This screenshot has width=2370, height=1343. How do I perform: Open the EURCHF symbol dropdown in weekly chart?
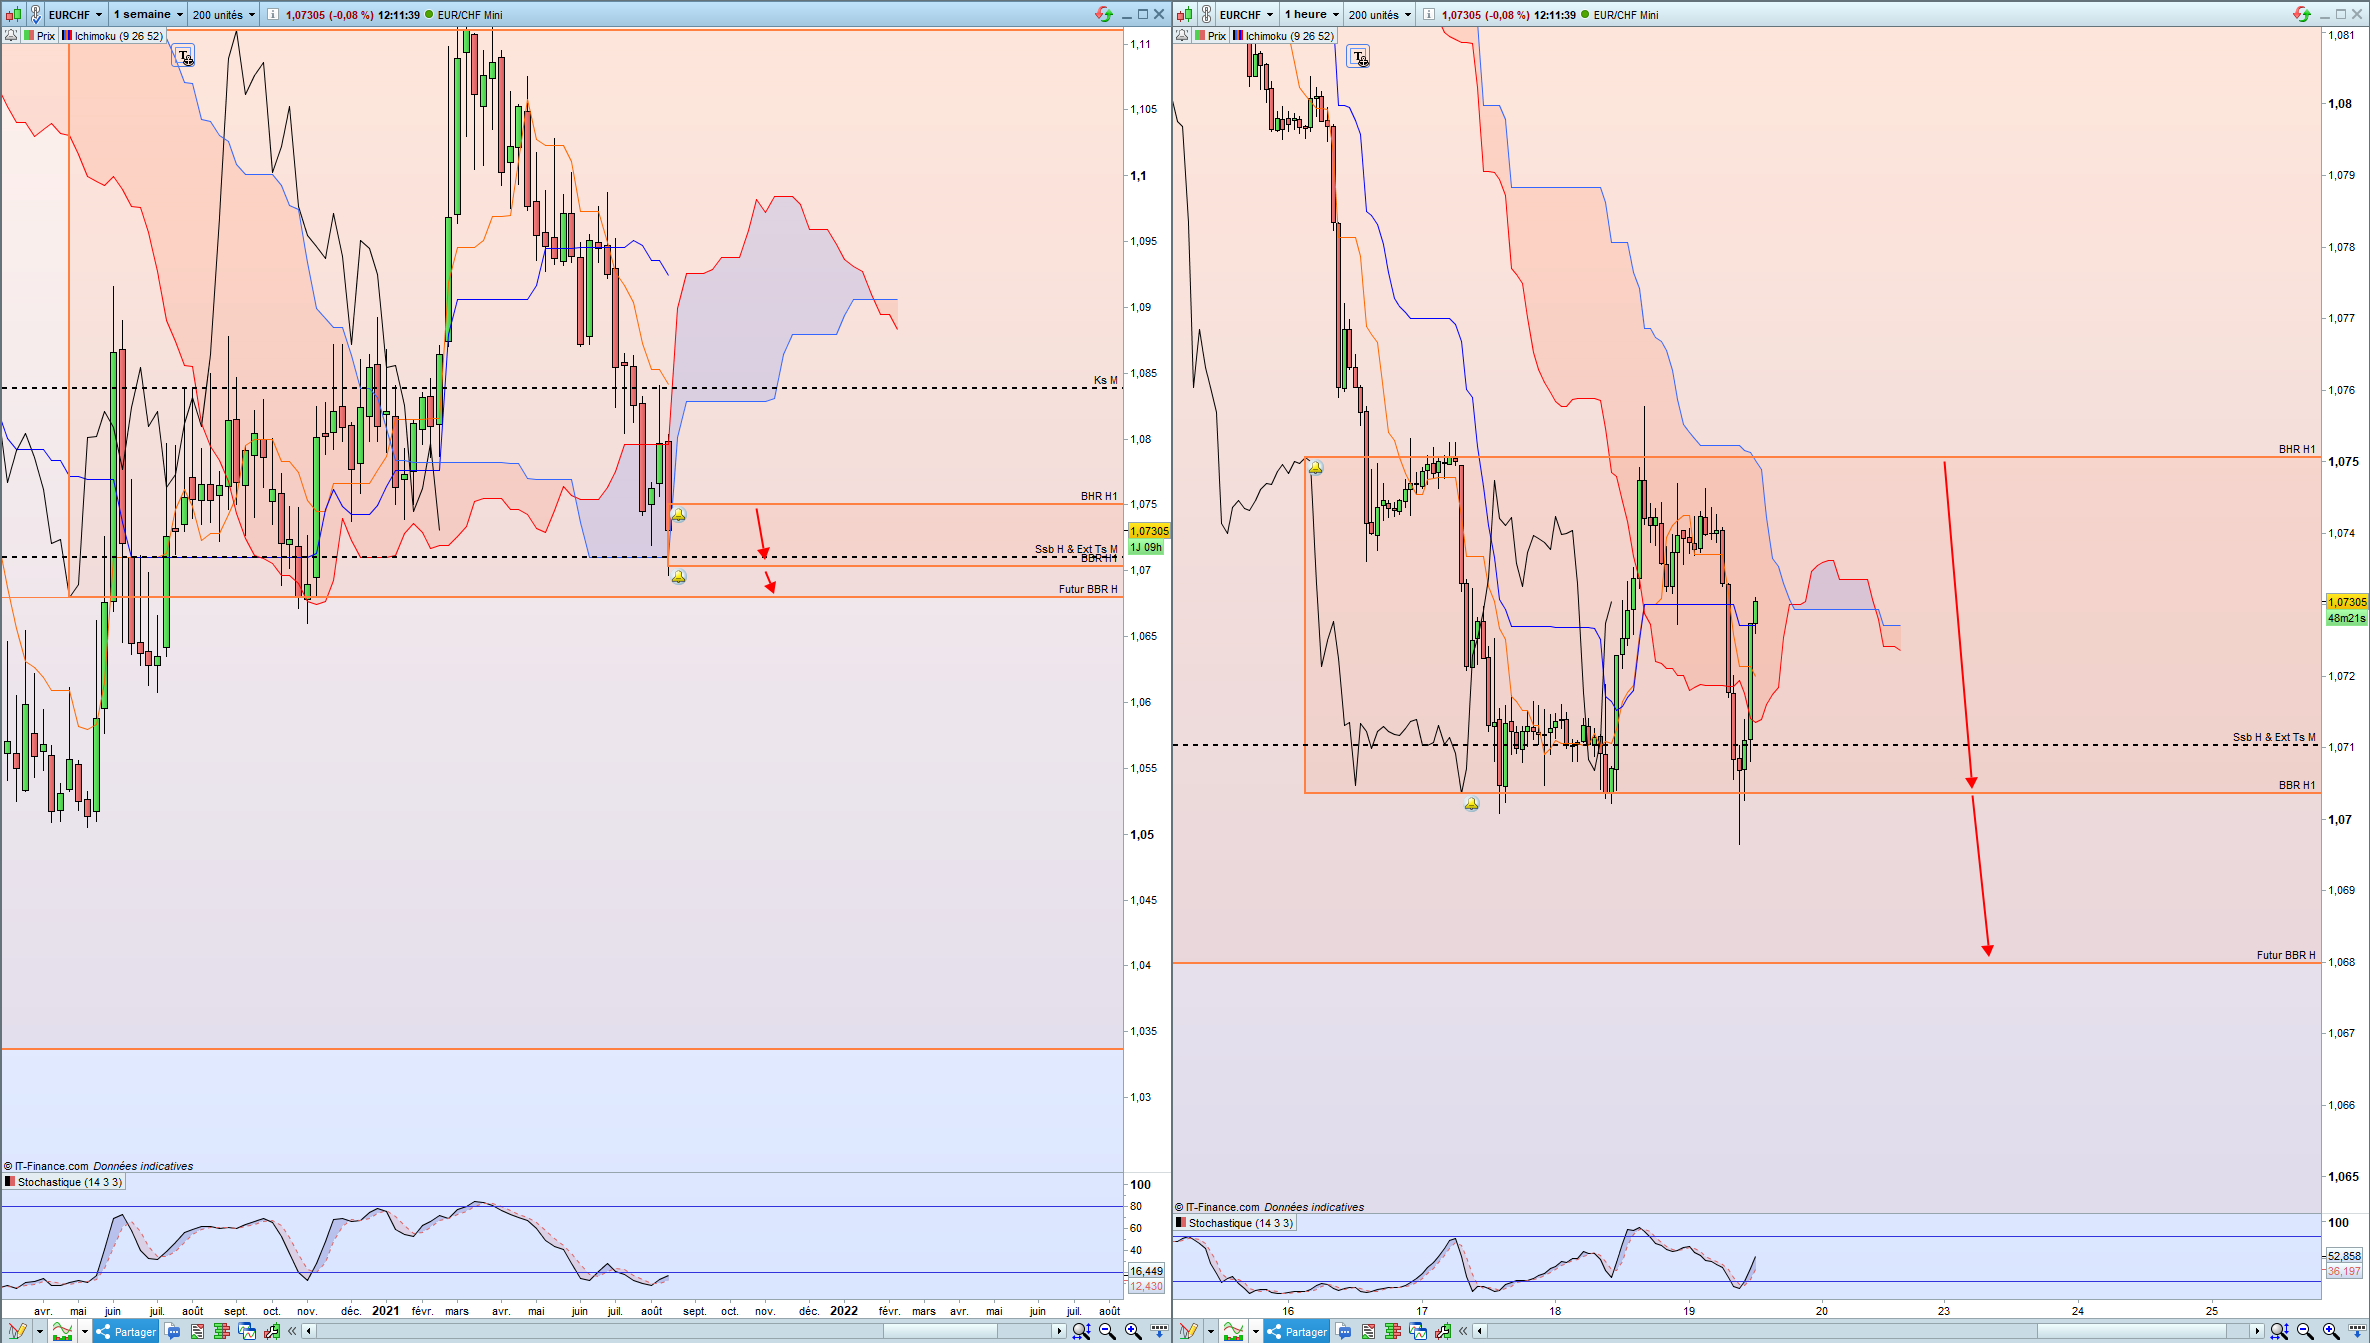point(76,15)
